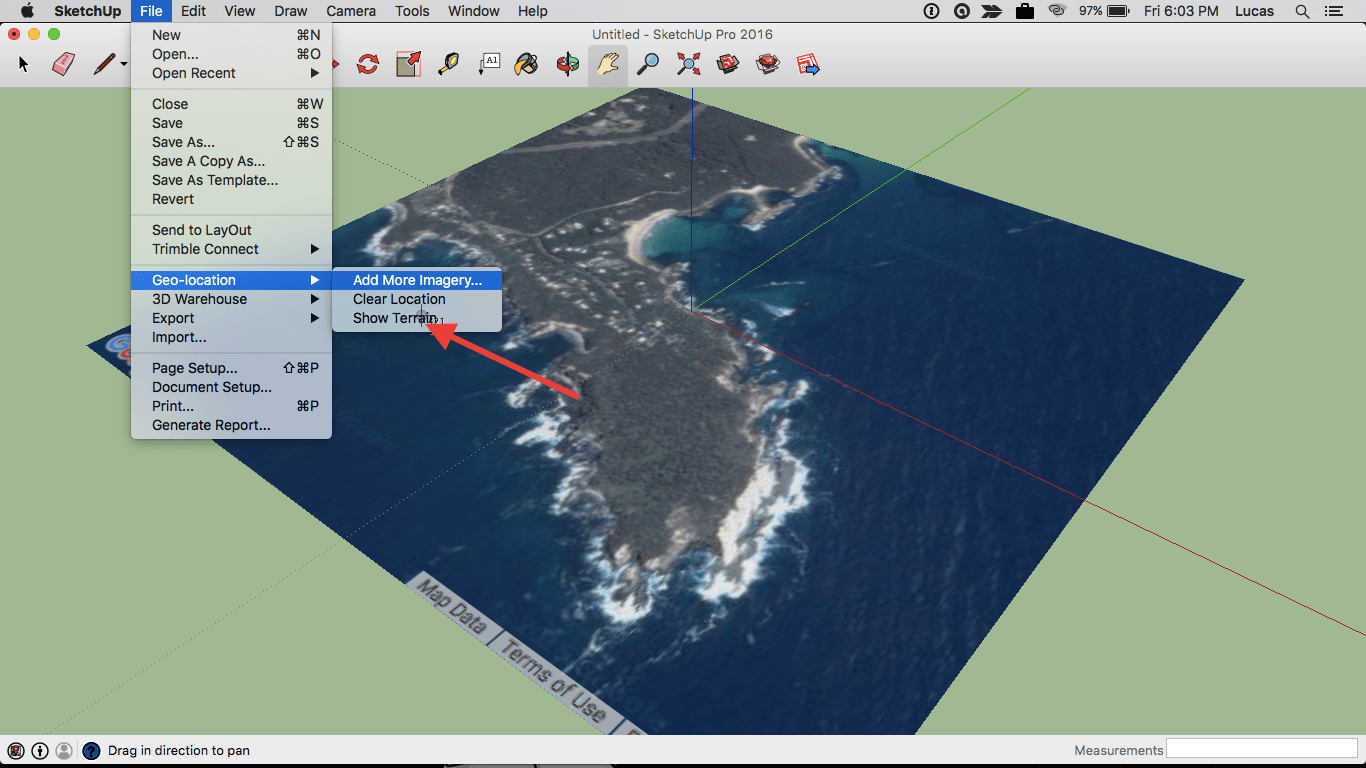Open Spotlight search in the menu bar
This screenshot has height=768, width=1366.
click(x=1302, y=11)
